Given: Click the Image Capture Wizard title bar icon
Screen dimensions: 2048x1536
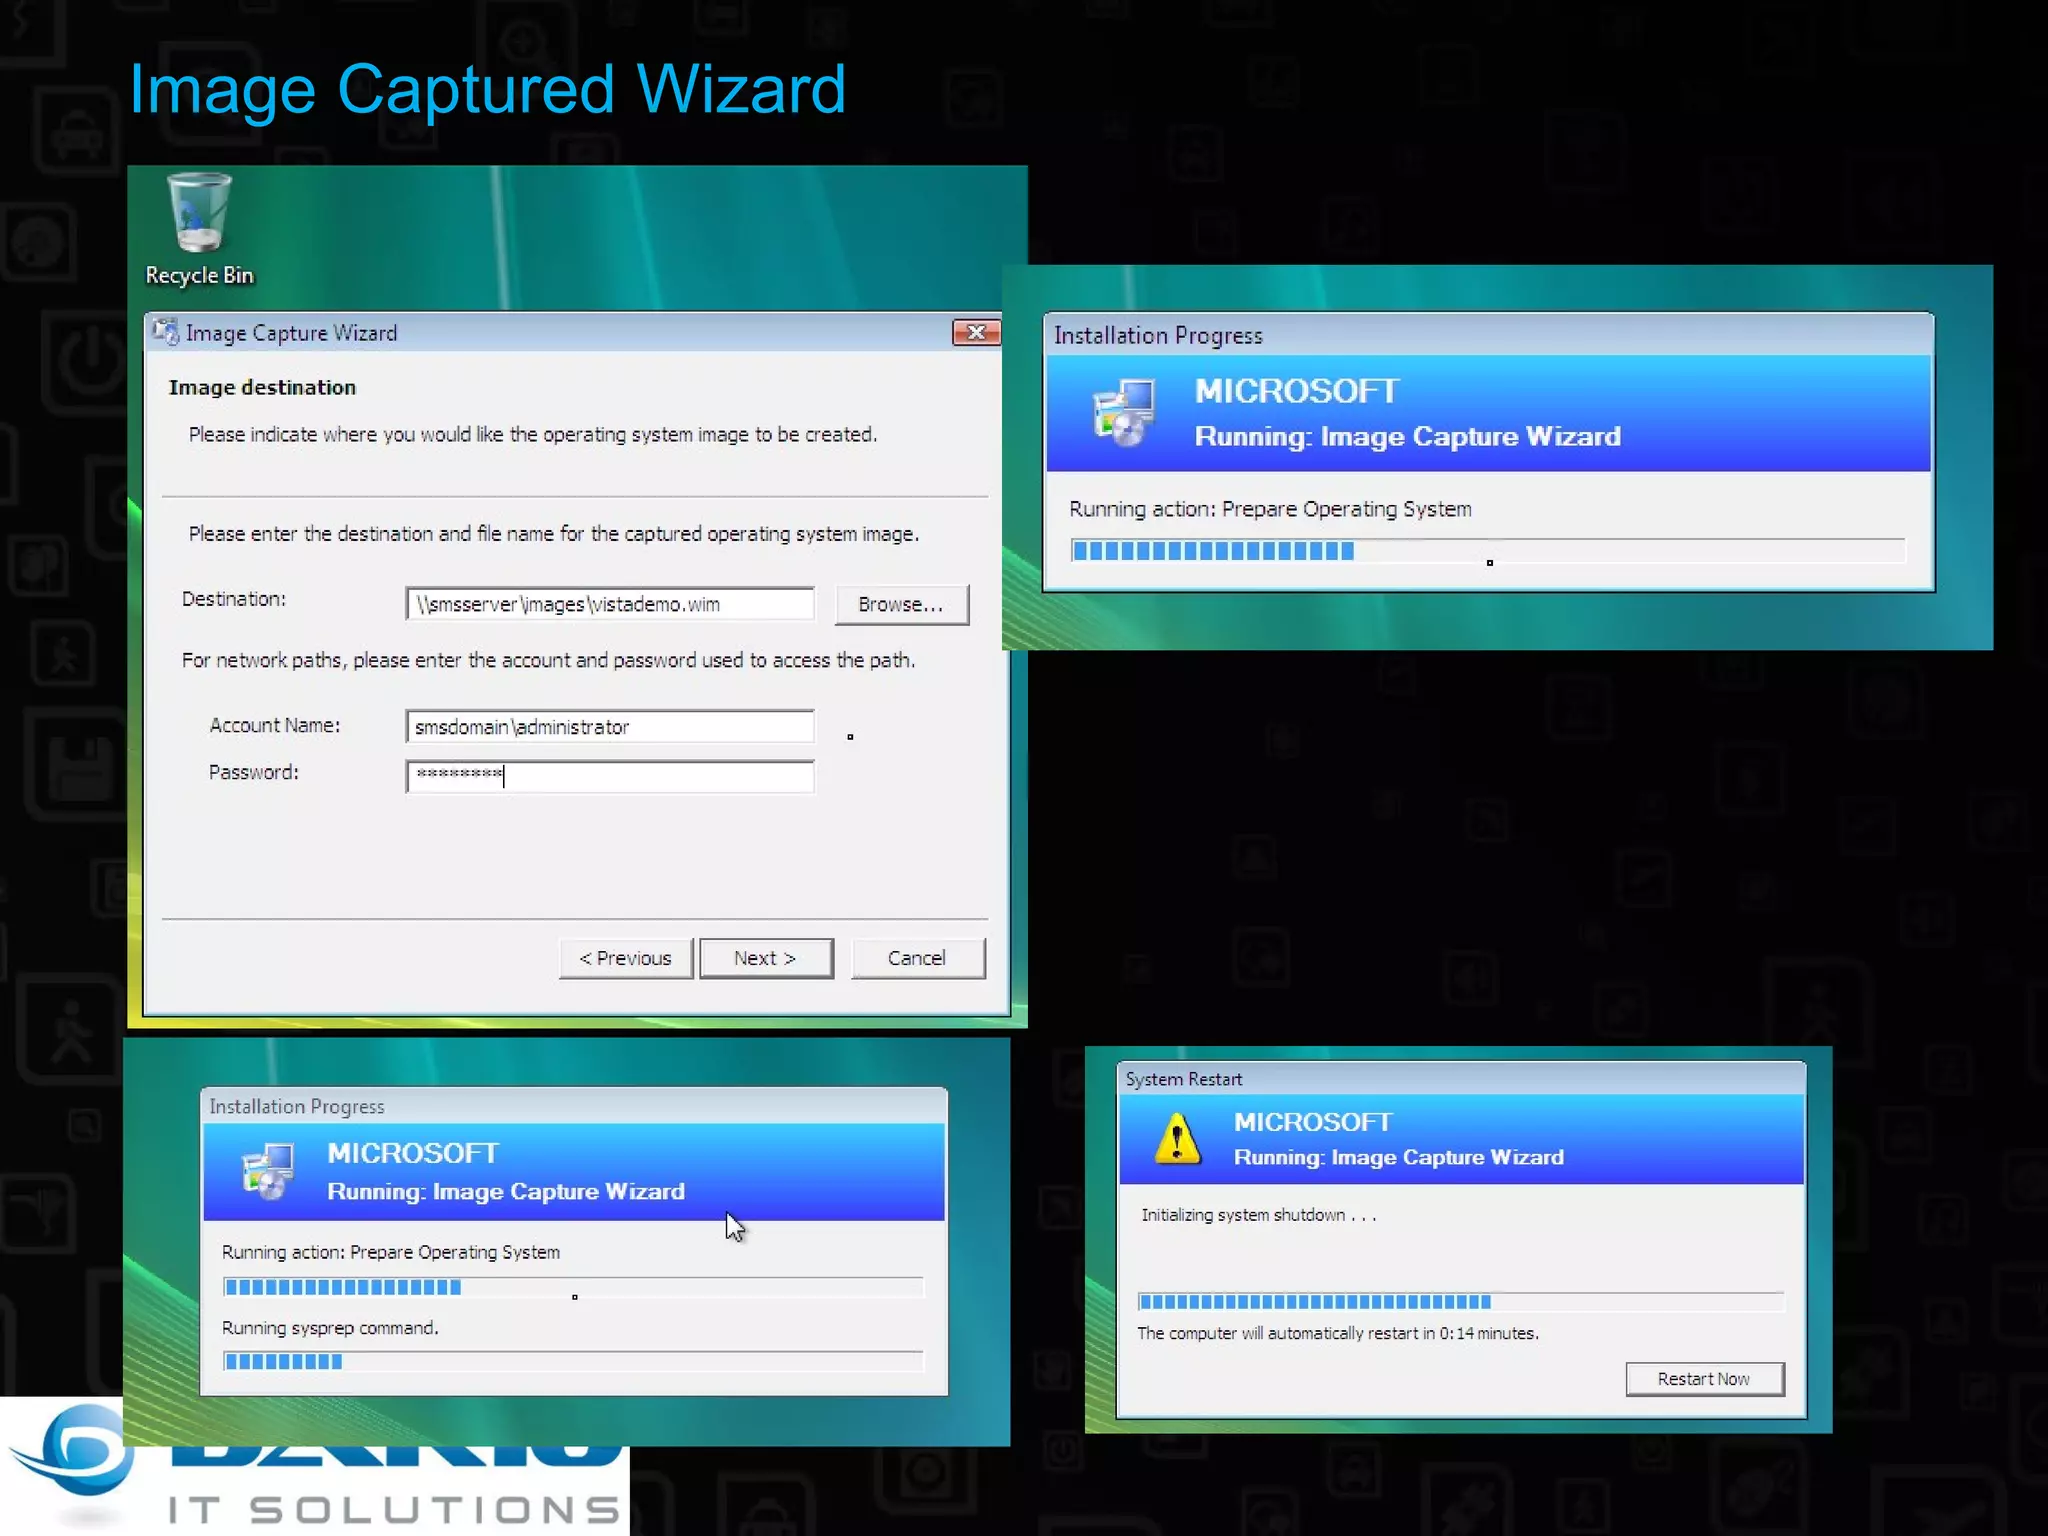Looking at the screenshot, I should [166, 332].
